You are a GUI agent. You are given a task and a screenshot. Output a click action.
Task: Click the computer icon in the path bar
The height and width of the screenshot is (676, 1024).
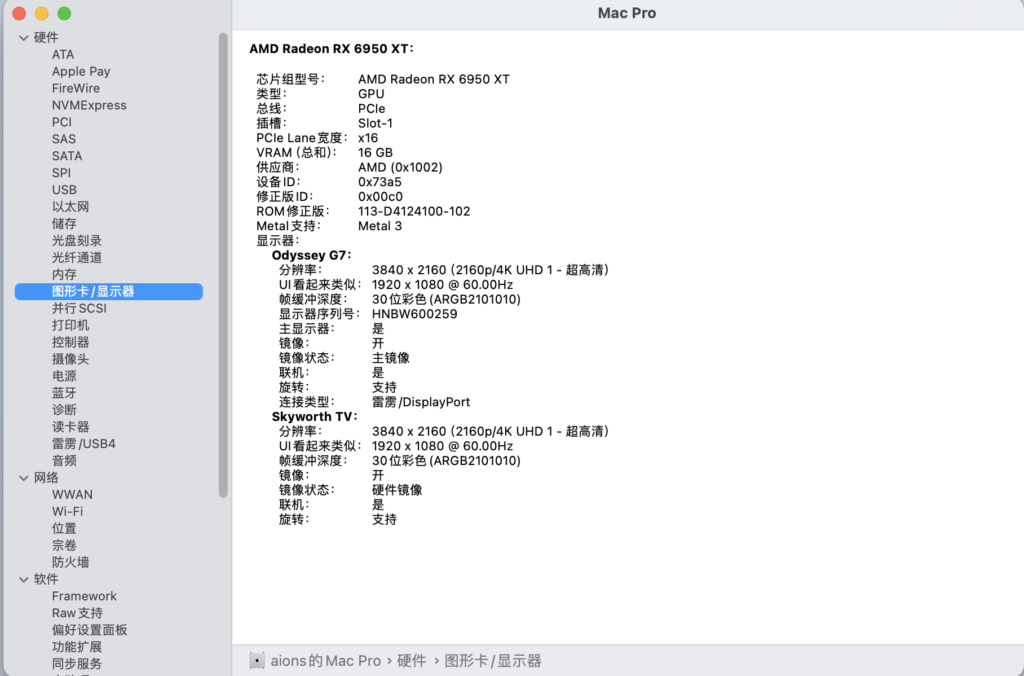257,660
